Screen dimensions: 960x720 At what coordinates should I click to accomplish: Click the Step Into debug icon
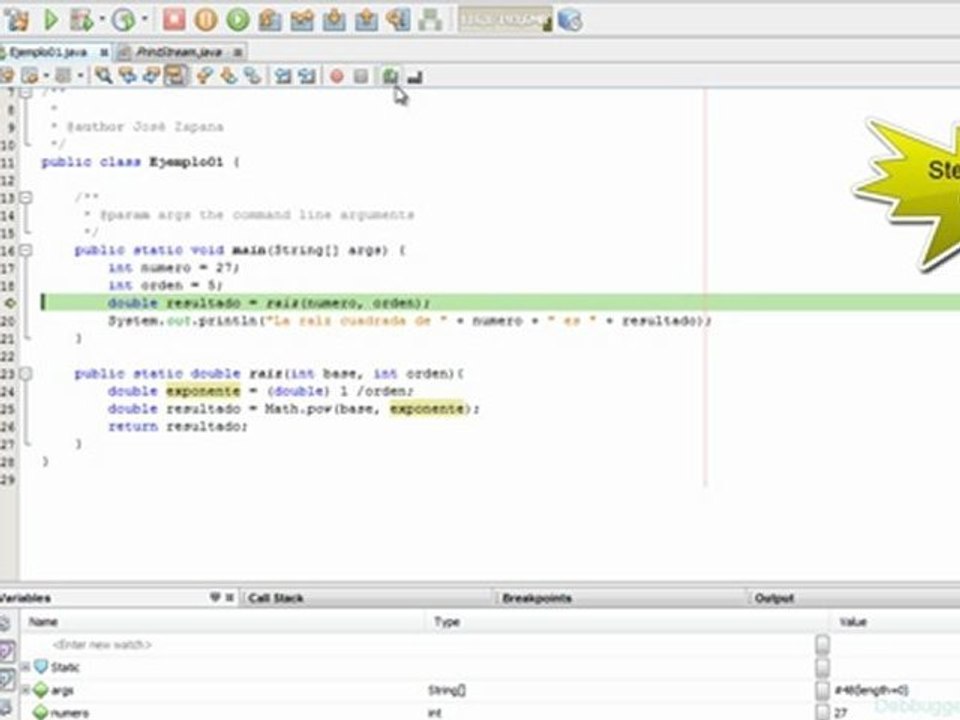(x=334, y=20)
